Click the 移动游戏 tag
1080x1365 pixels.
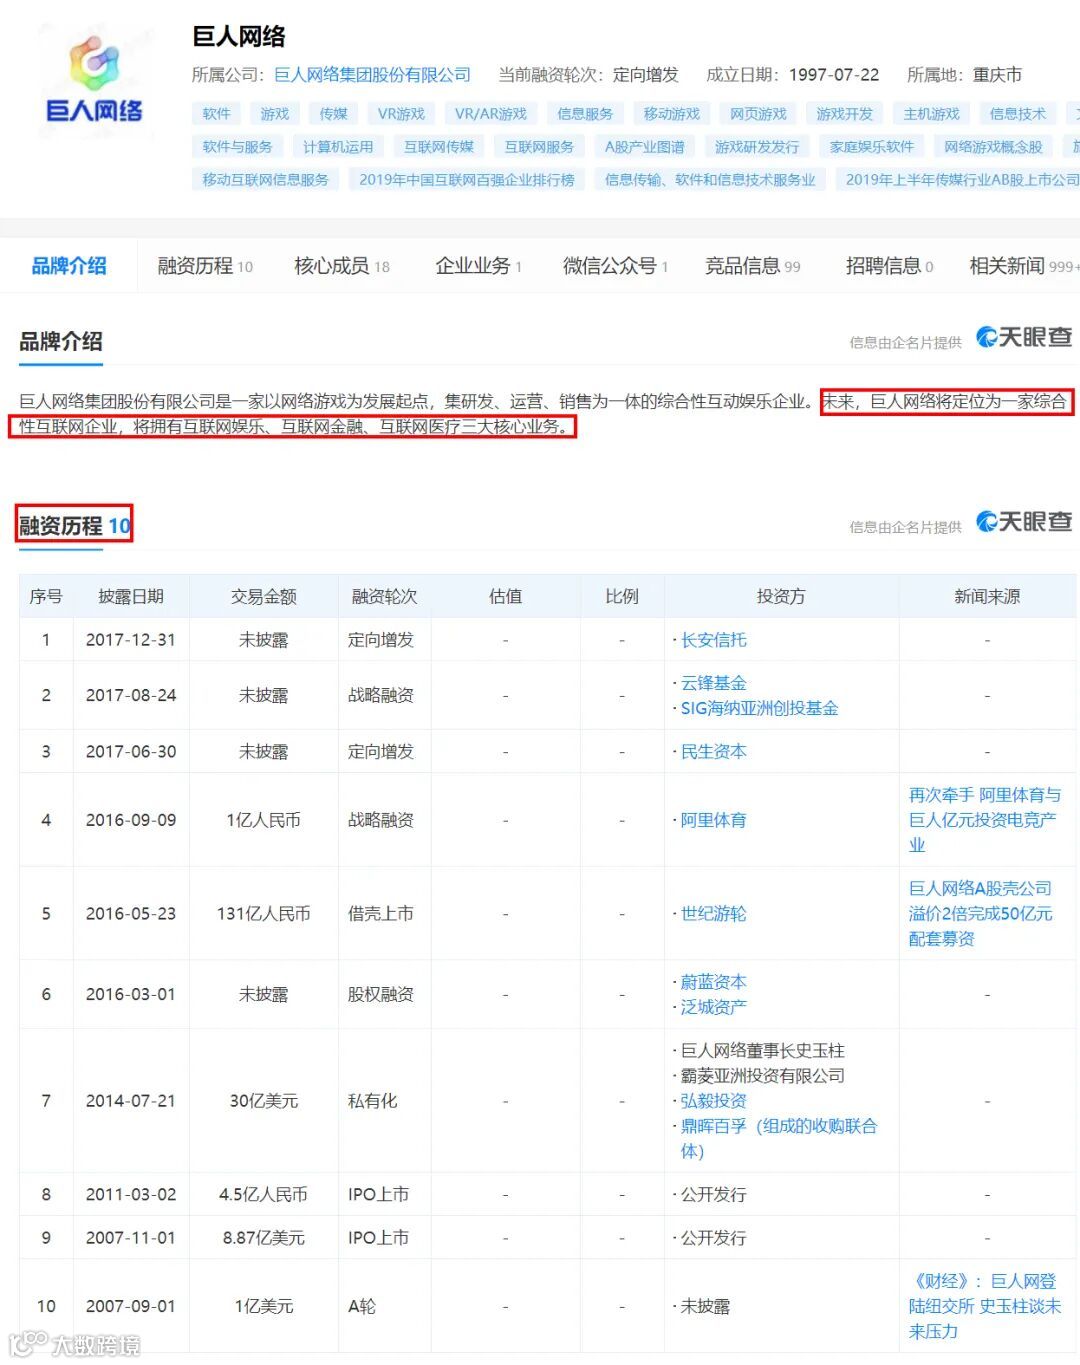pos(672,114)
